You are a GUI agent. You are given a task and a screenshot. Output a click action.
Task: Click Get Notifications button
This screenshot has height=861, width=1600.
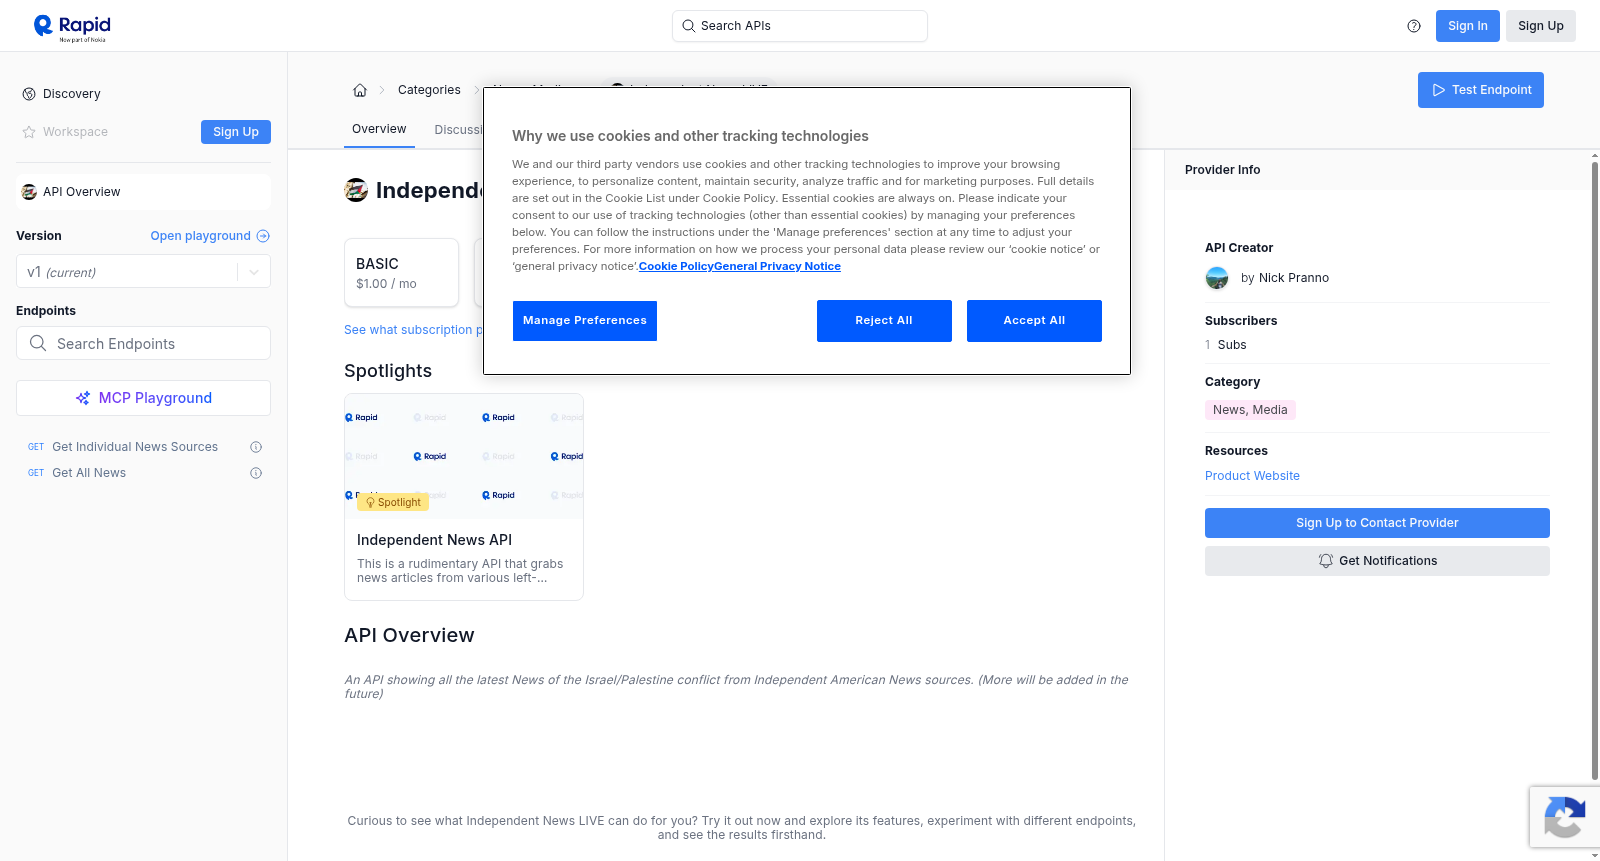point(1377,561)
